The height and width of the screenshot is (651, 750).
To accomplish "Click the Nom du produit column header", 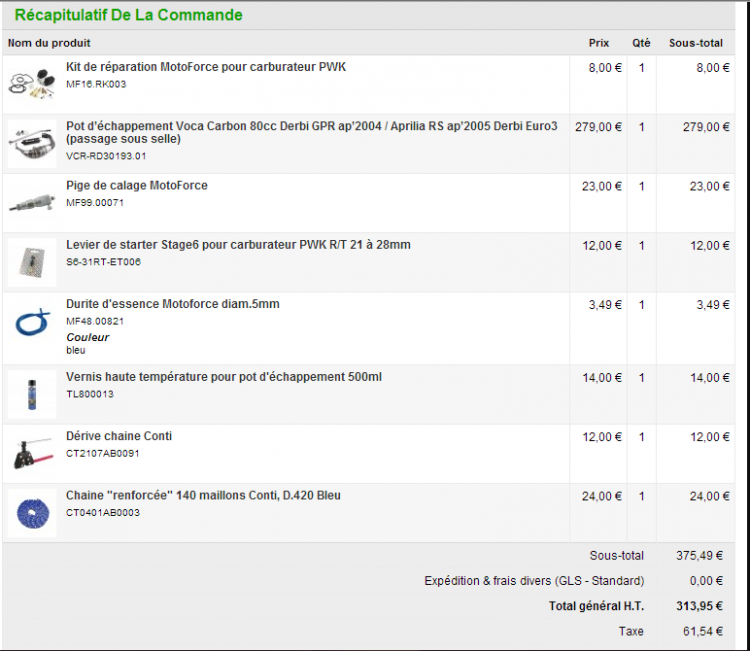I will 49,43.
